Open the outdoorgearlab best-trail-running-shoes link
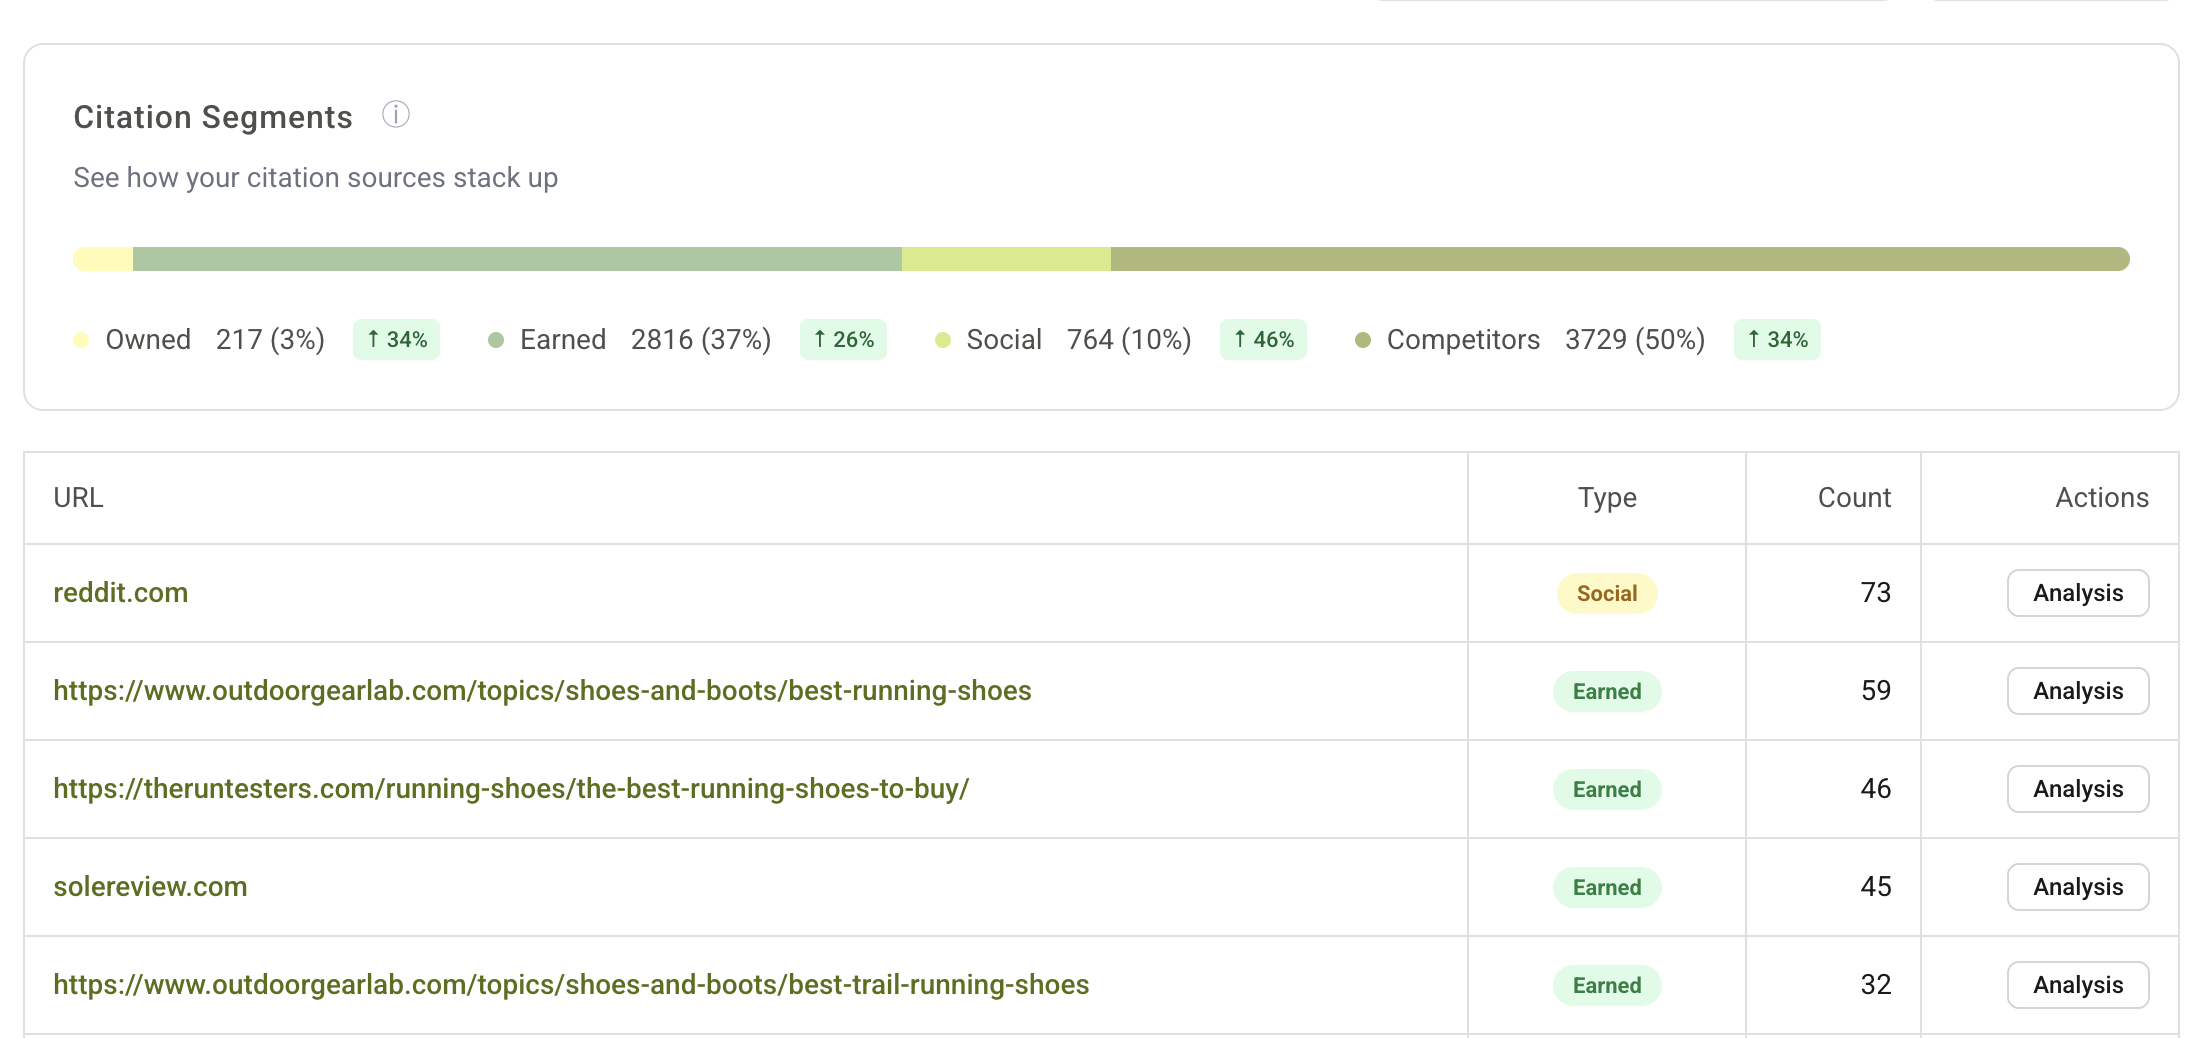 pos(571,984)
